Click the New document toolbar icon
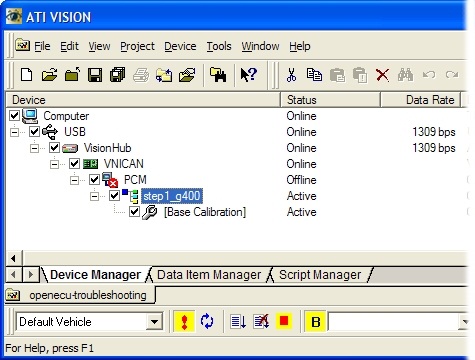 [27, 75]
